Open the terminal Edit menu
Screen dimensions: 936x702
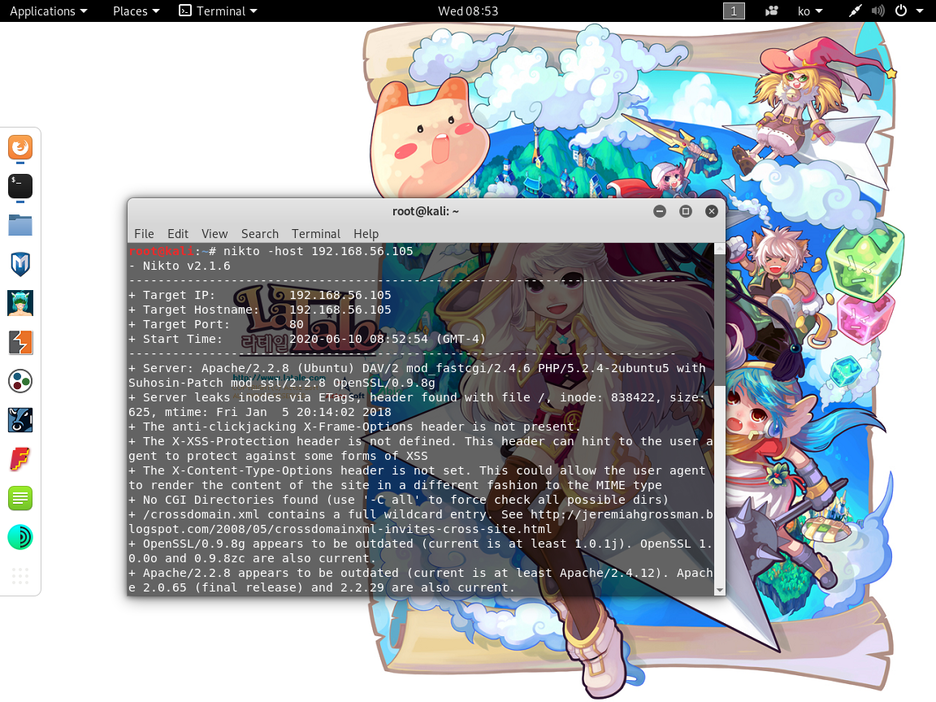[178, 233]
